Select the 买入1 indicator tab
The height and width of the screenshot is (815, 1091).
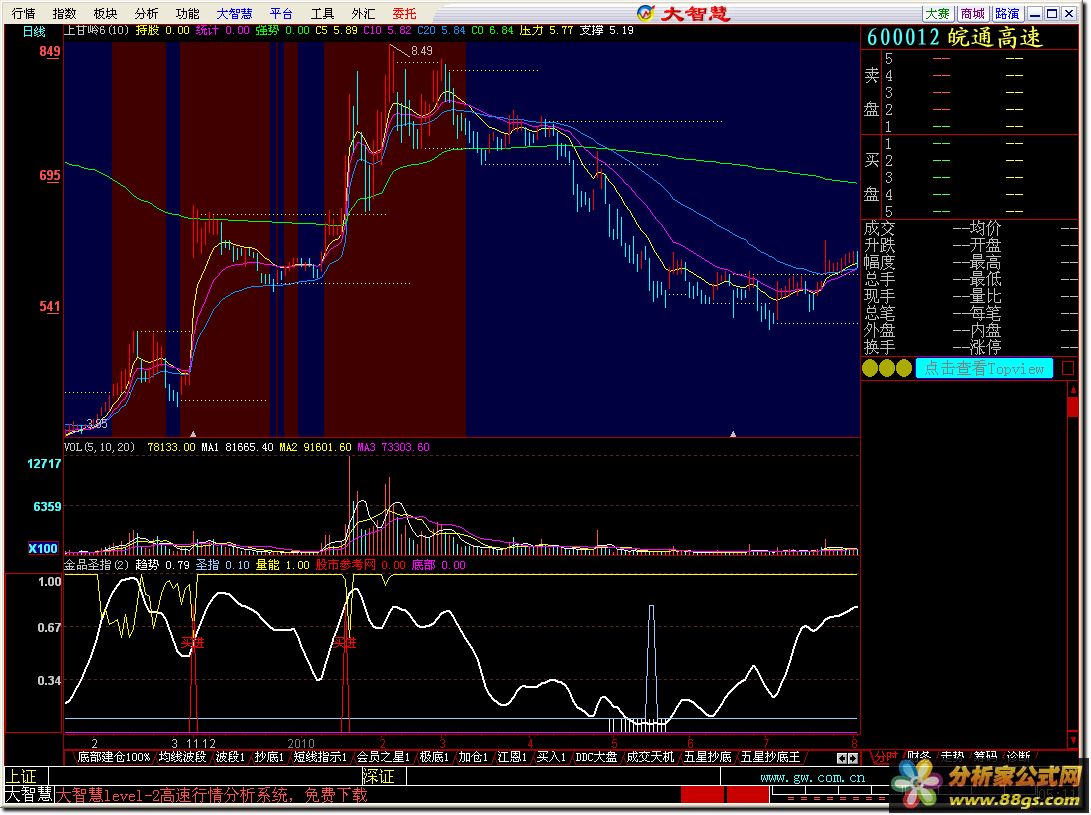tap(551, 757)
